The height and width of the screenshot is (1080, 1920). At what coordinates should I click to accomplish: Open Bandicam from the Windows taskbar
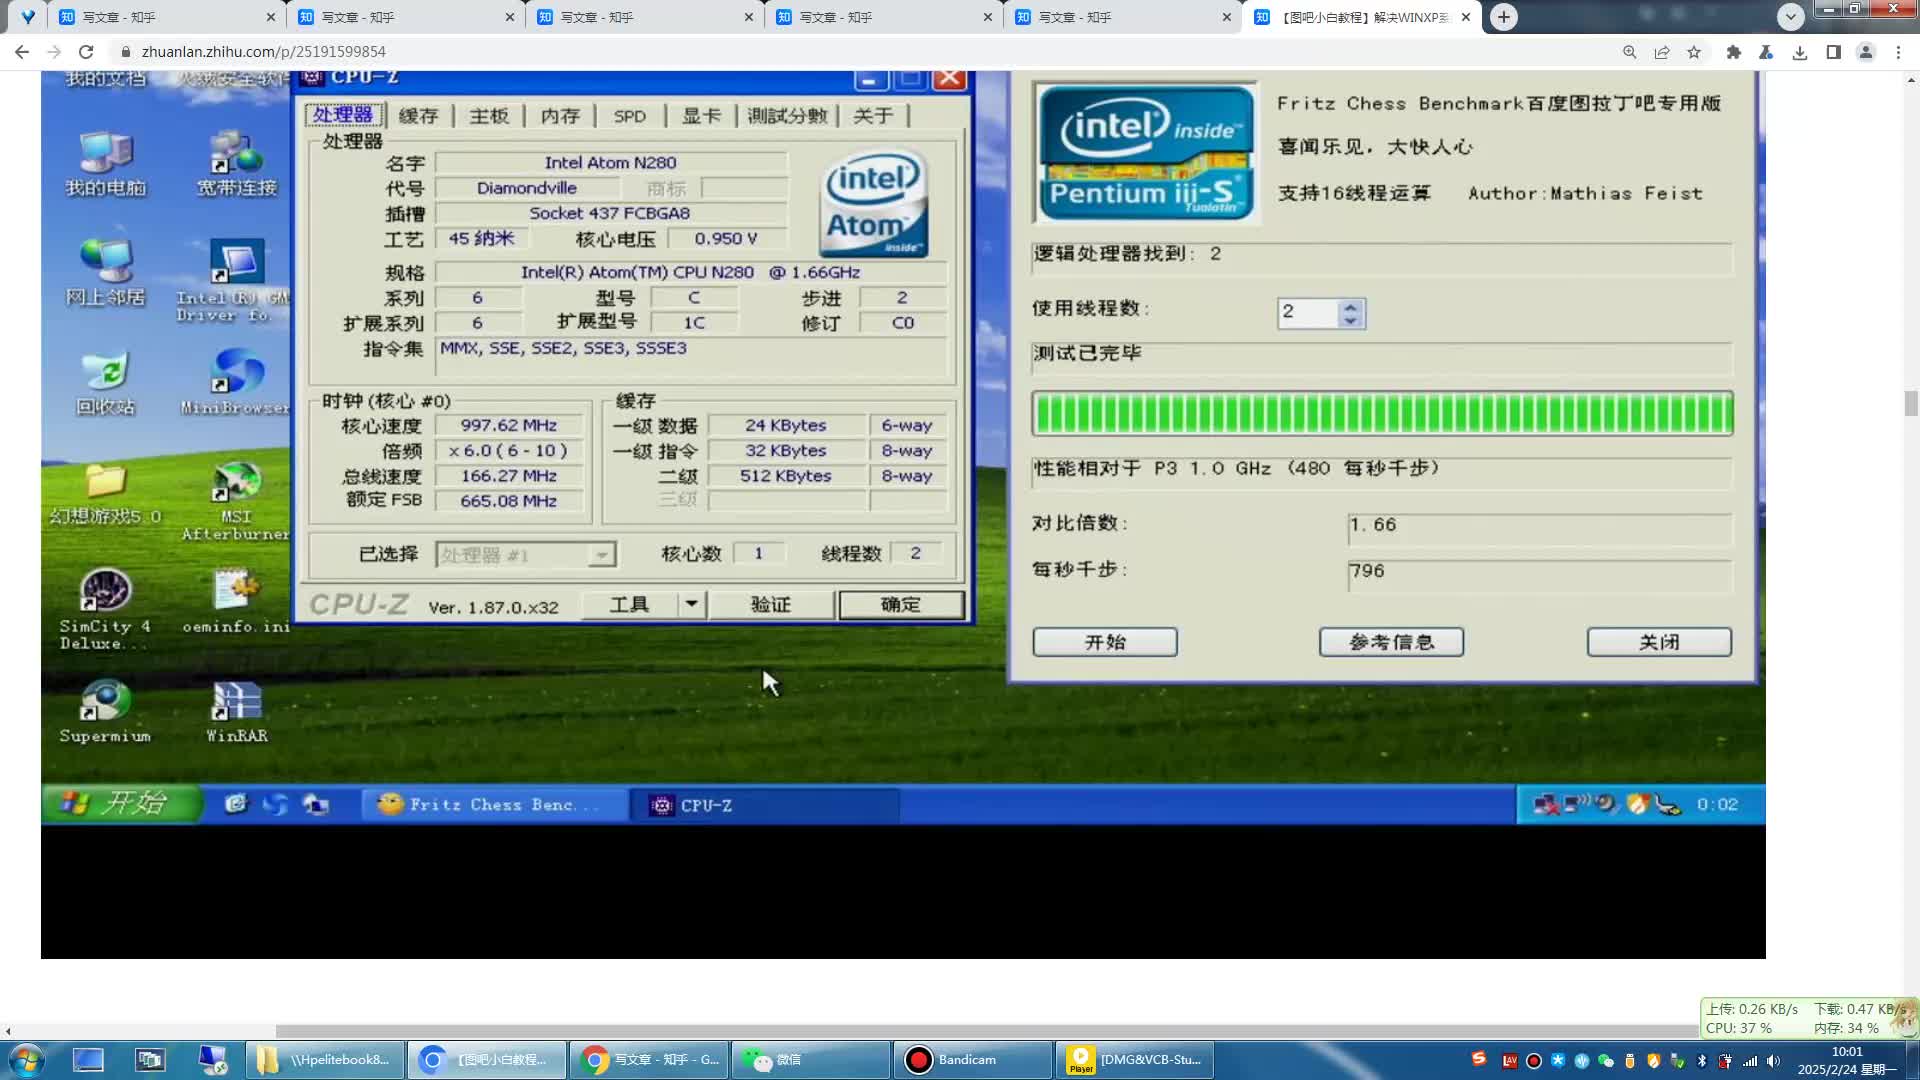coord(968,1059)
